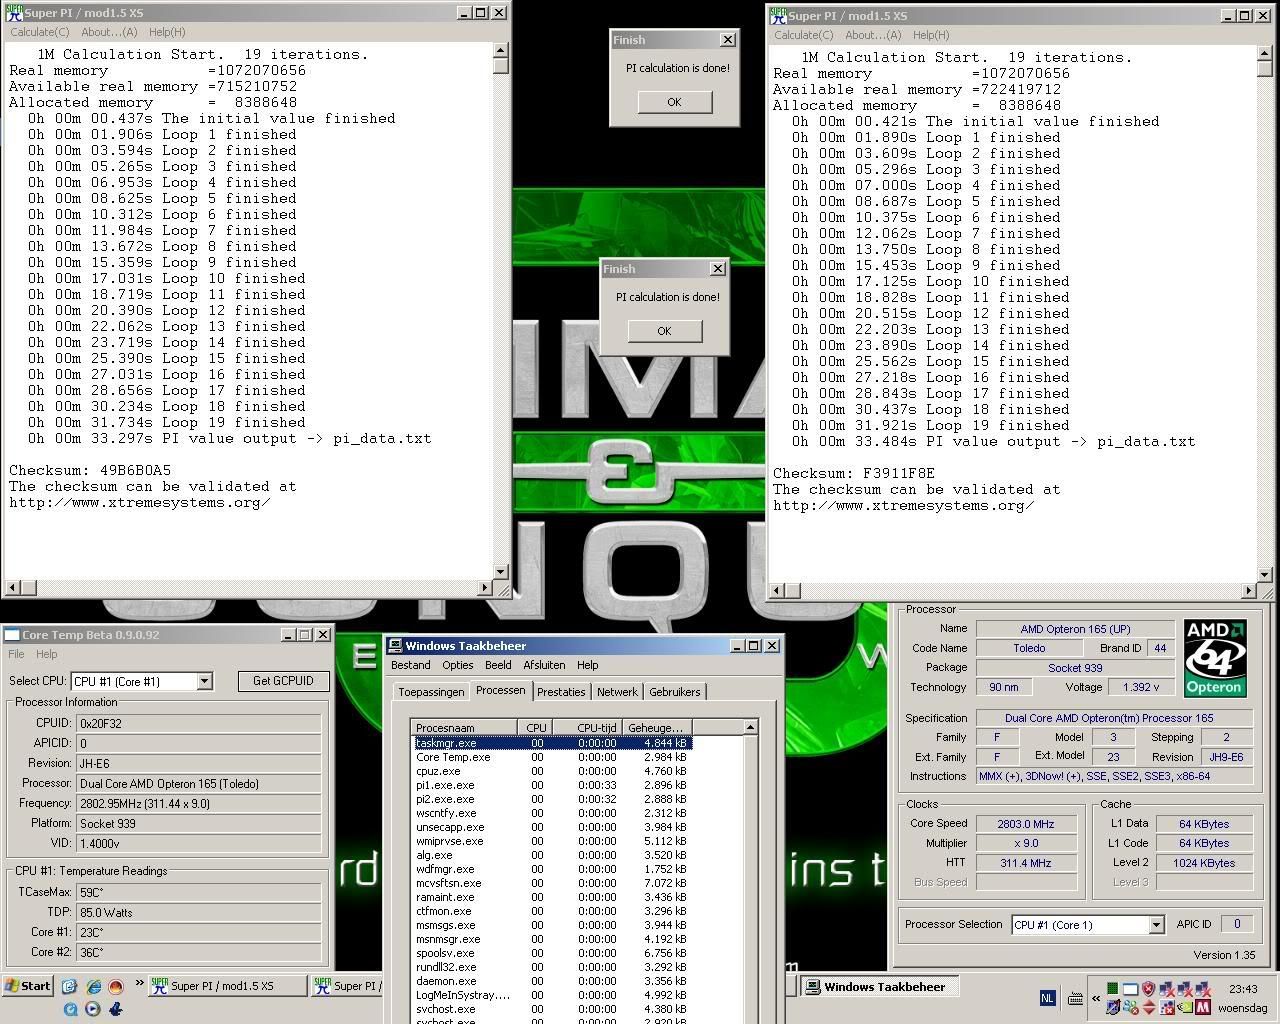Open the orange browser quick launch icon
This screenshot has width=1280, height=1024.
116,986
